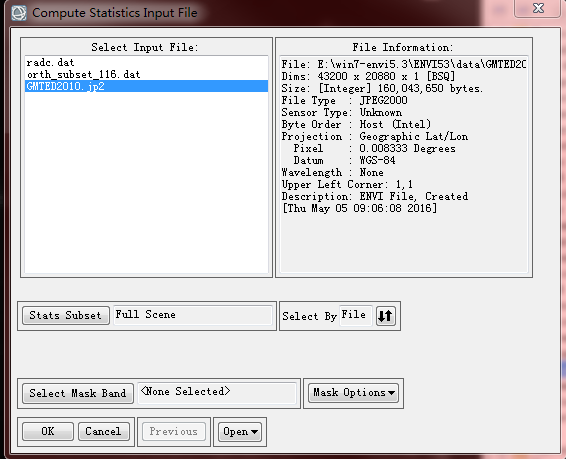Viewport: 566px width, 459px height.
Task: Open the Stats Subset dialog
Action: [66, 316]
